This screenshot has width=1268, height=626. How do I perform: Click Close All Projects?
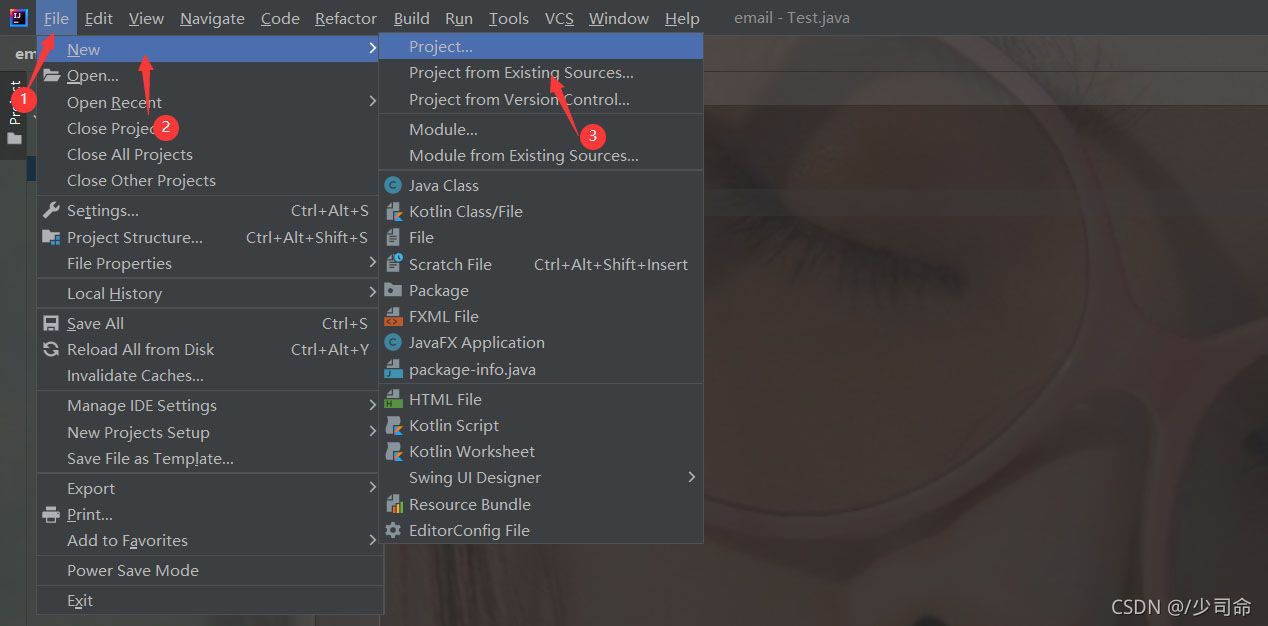pos(210,154)
